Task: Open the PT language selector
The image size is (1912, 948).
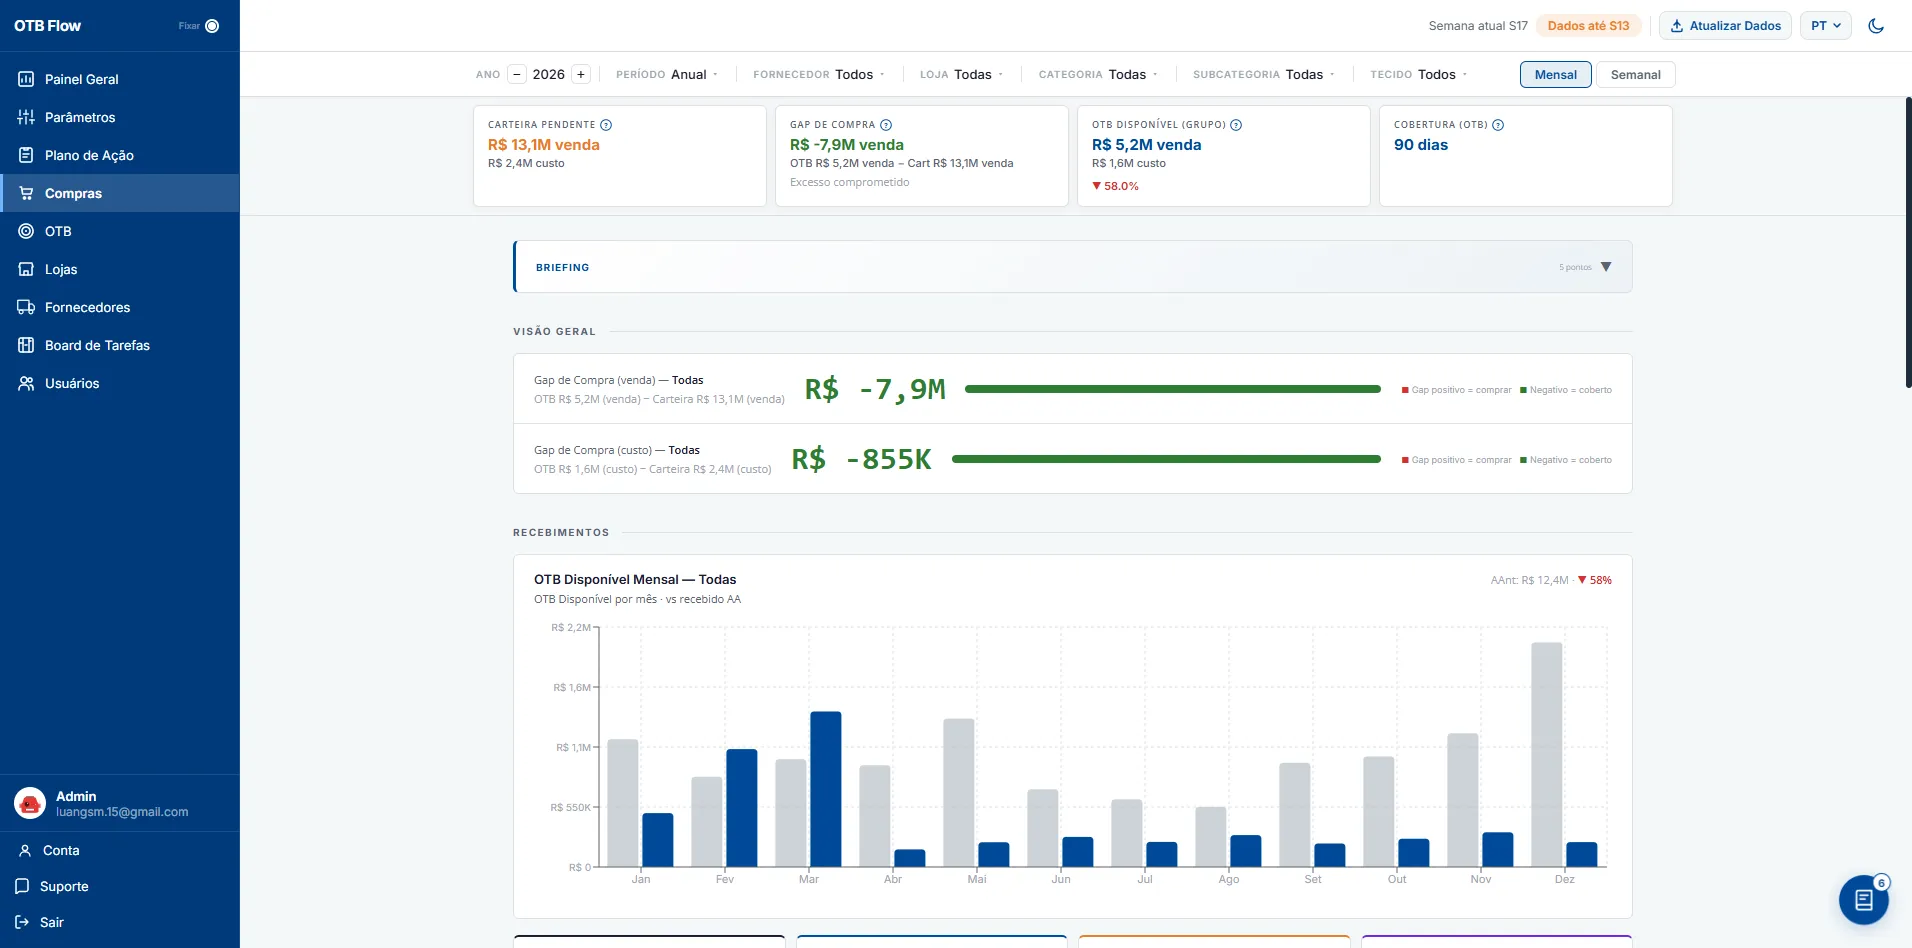Action: pos(1826,26)
